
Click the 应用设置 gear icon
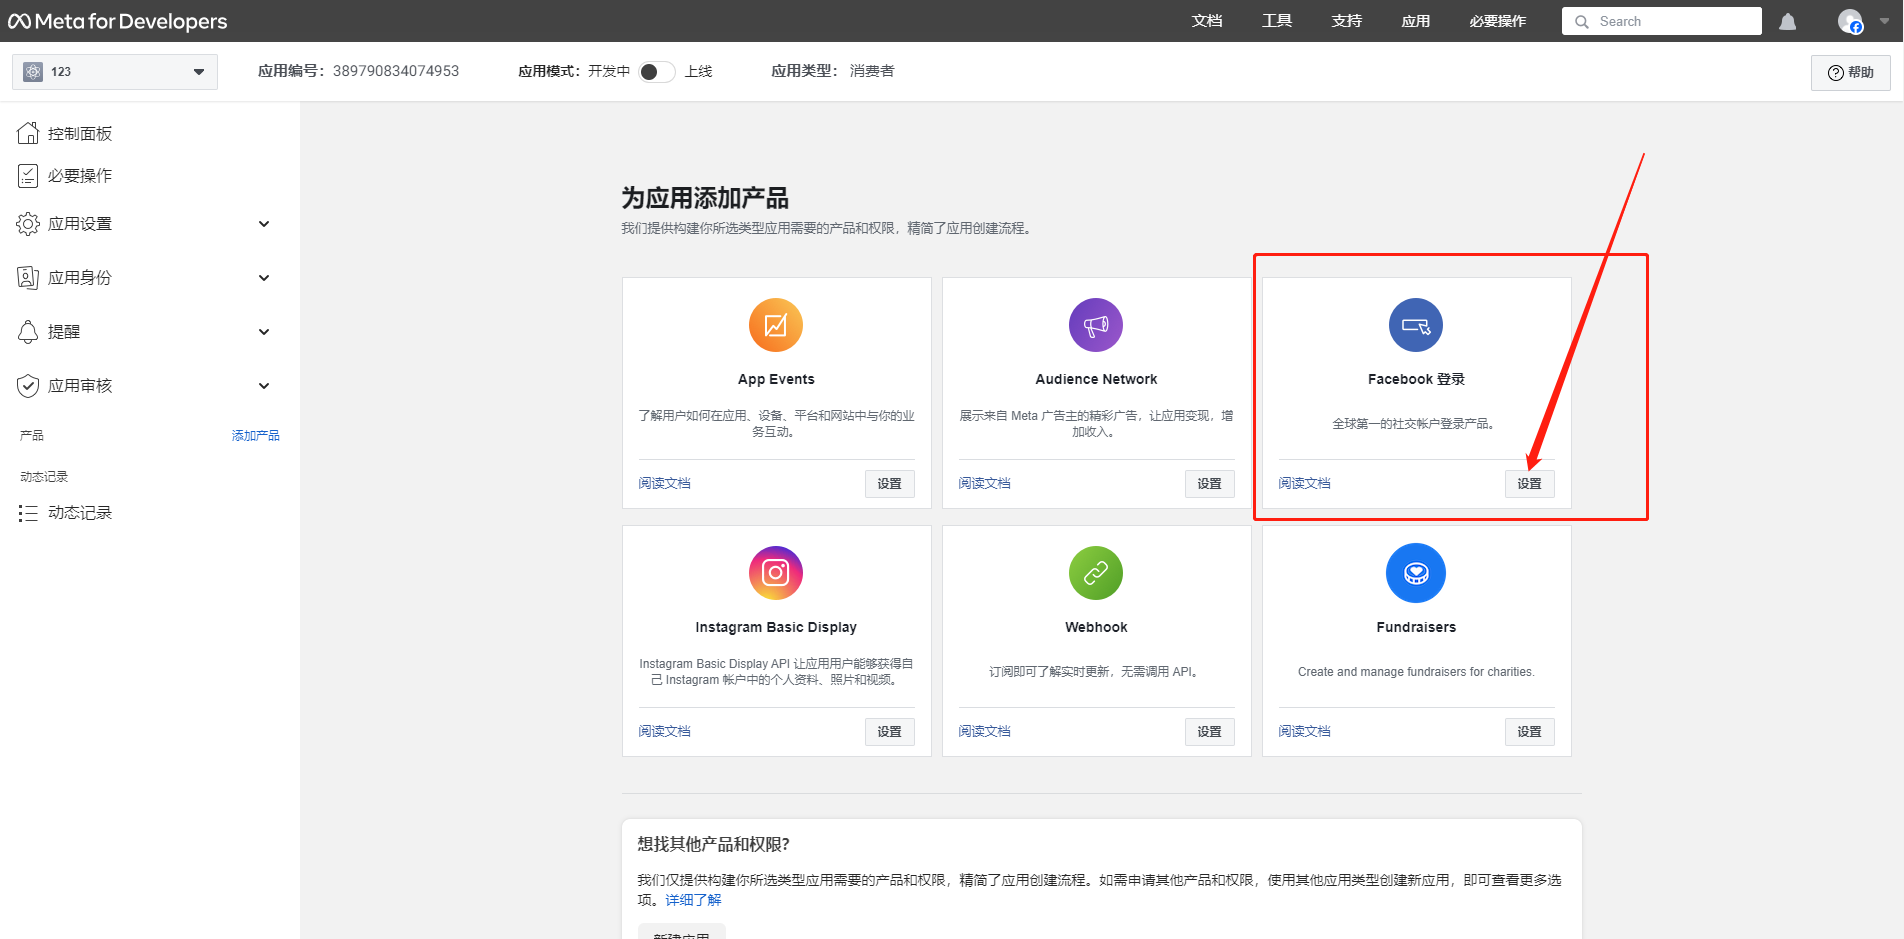click(x=28, y=224)
